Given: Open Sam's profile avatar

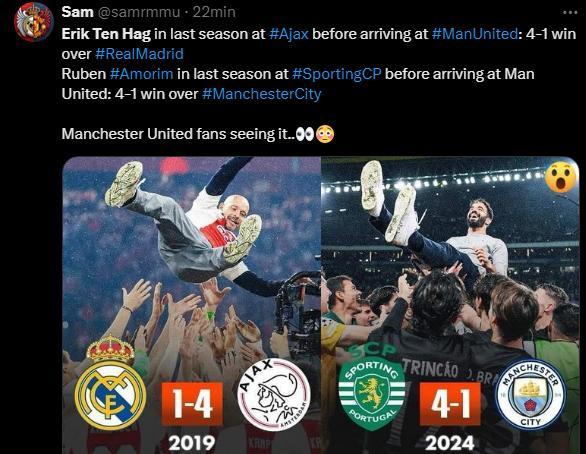Looking at the screenshot, I should [34, 22].
